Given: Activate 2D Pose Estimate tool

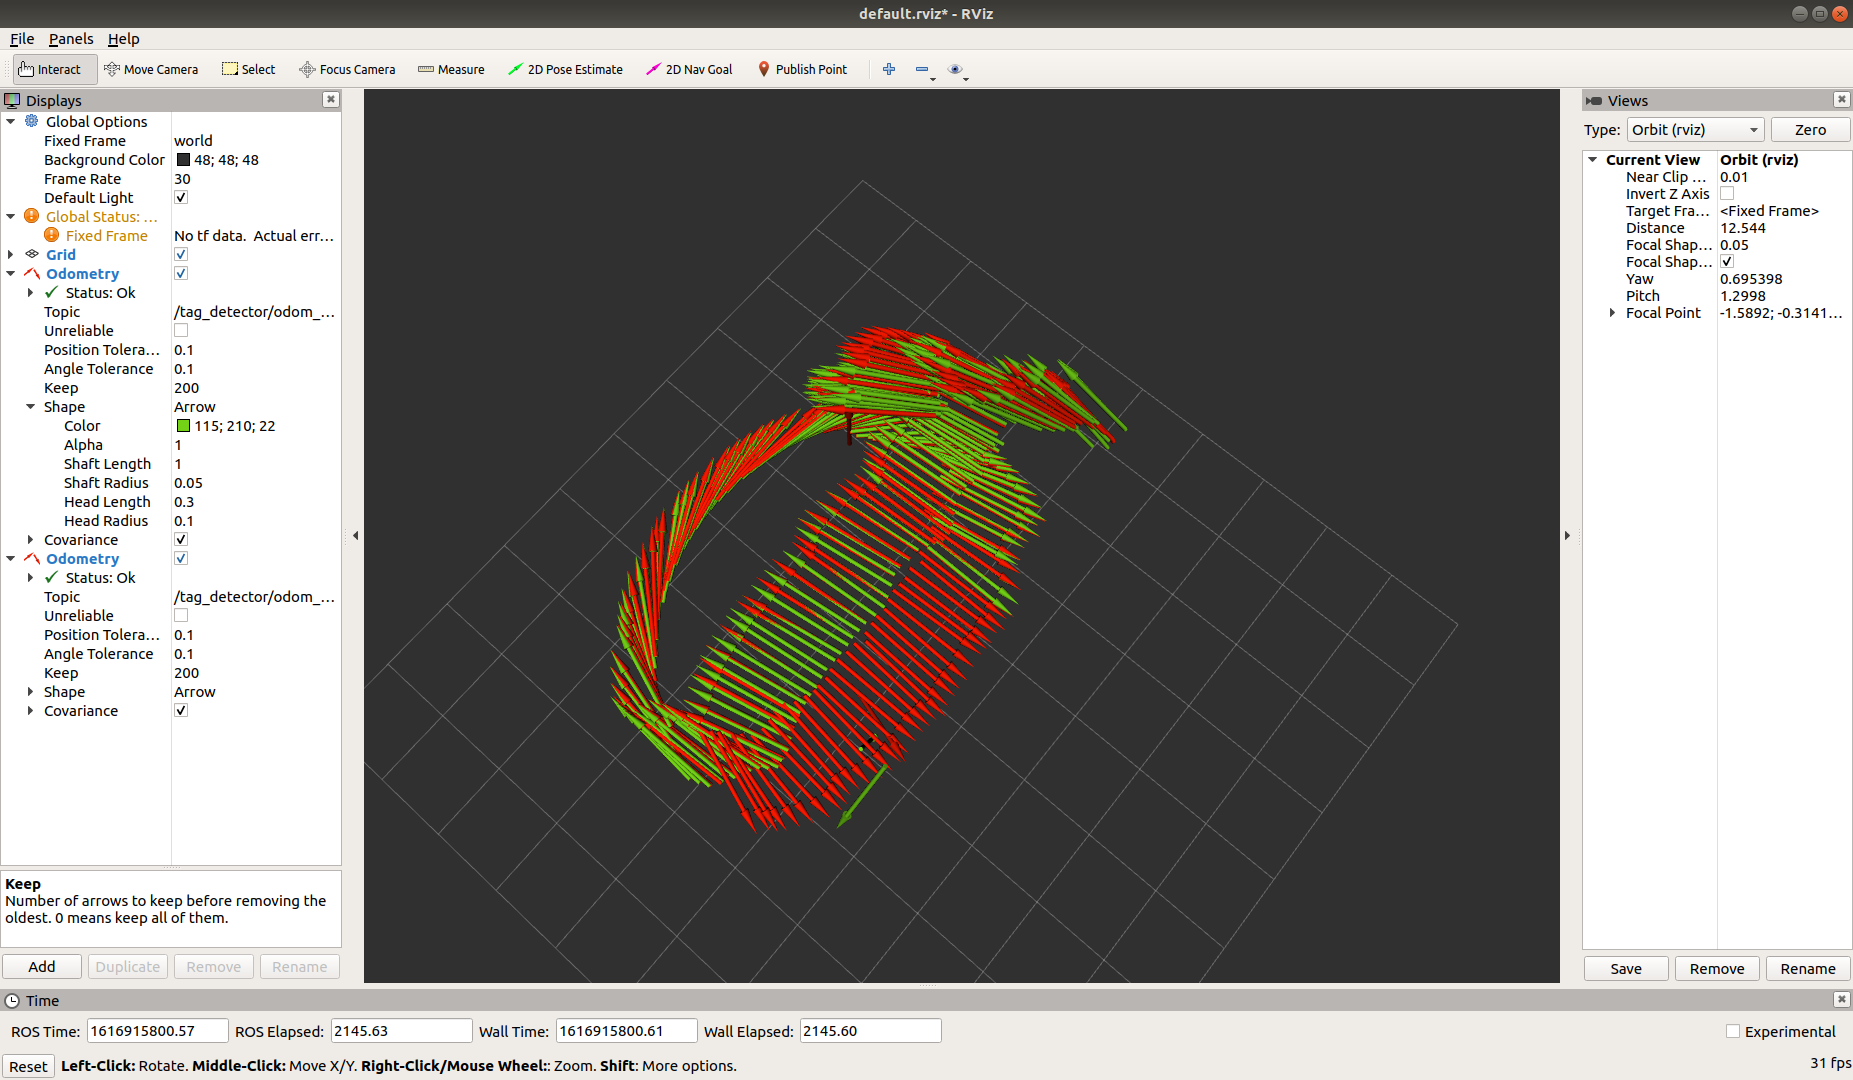Looking at the screenshot, I should pyautogui.click(x=565, y=69).
